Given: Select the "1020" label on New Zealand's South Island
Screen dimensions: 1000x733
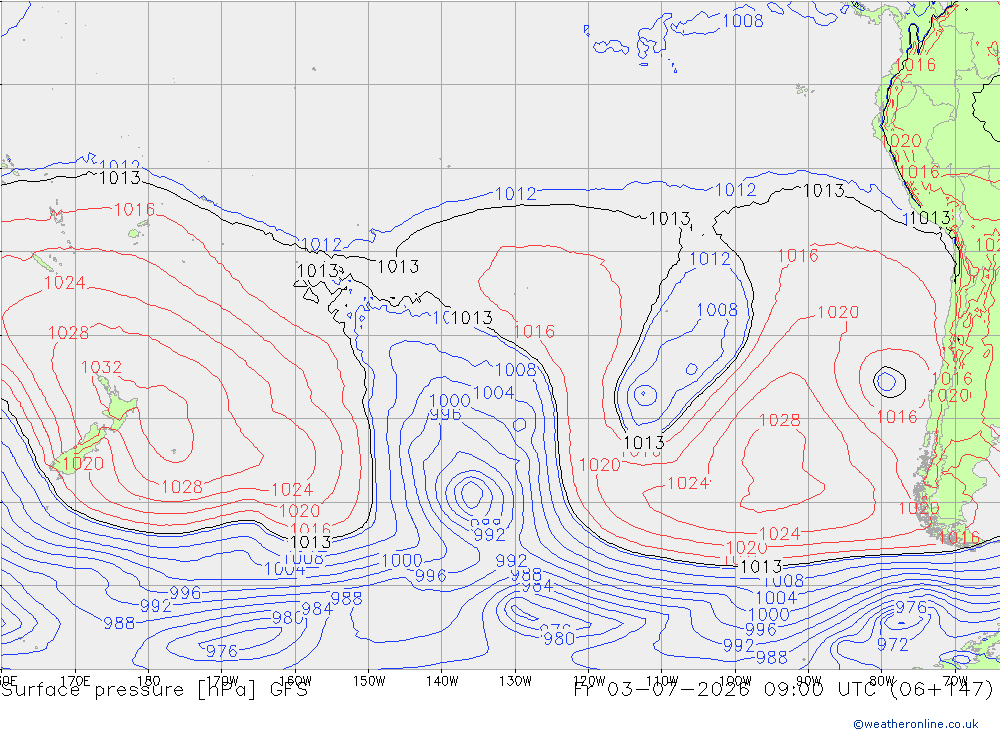Looking at the screenshot, I should point(83,464).
